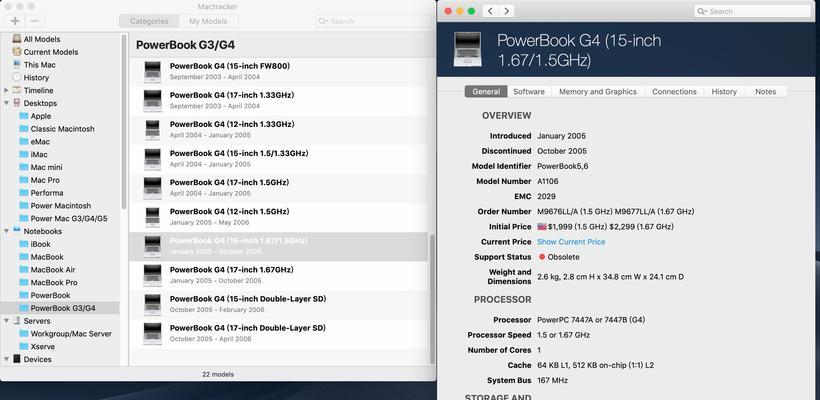Open search options dropdown in detail window
Image resolution: width=820 pixels, height=400 pixels.
pos(702,11)
